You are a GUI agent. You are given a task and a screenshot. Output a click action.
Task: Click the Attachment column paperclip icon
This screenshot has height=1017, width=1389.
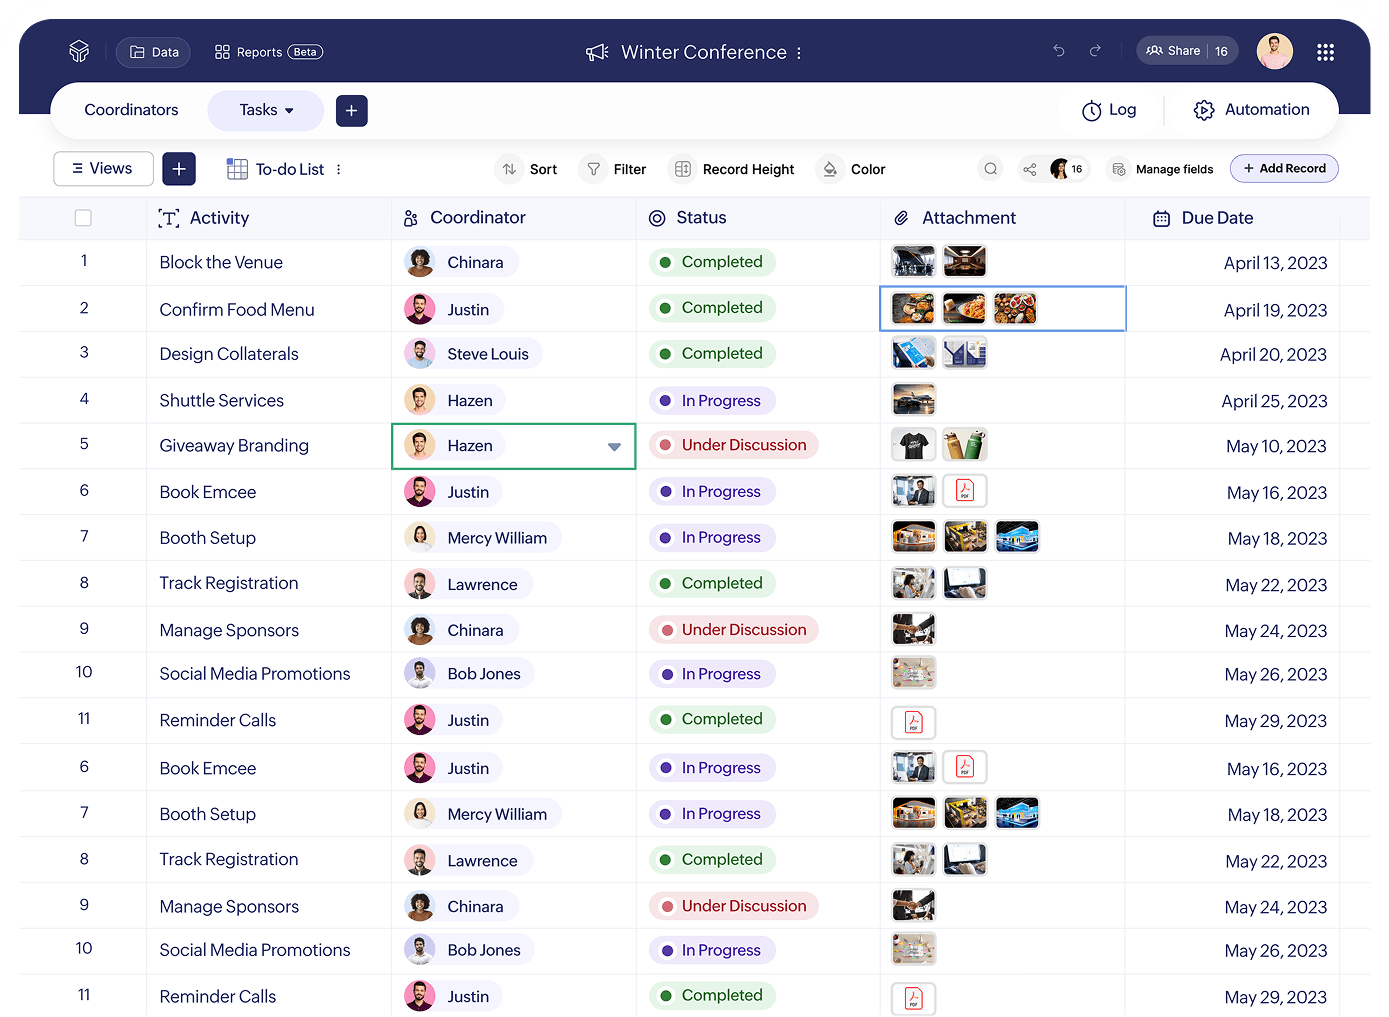[901, 218]
